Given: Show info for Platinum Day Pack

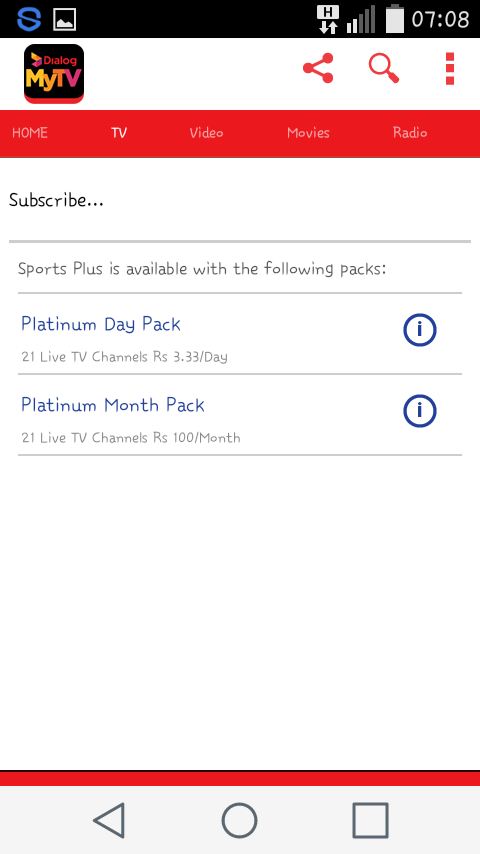Looking at the screenshot, I should tap(420, 330).
